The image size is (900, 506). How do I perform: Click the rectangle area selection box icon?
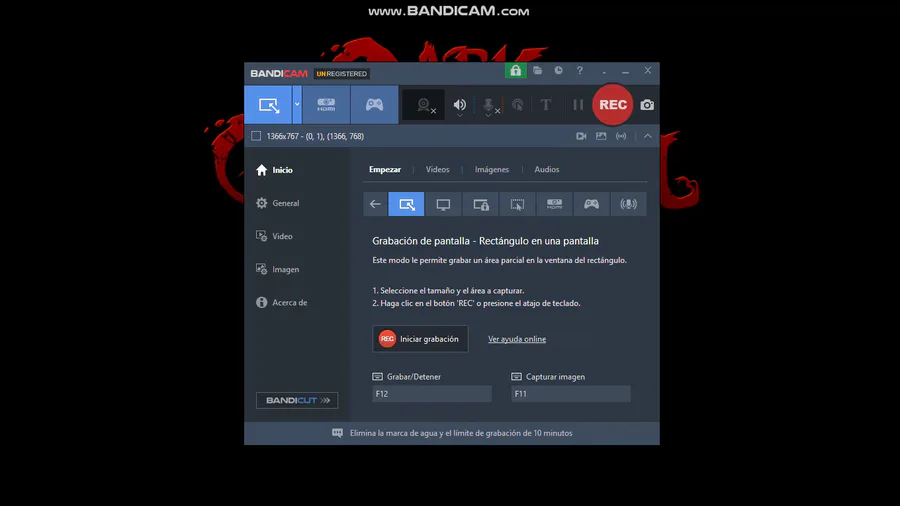256,136
